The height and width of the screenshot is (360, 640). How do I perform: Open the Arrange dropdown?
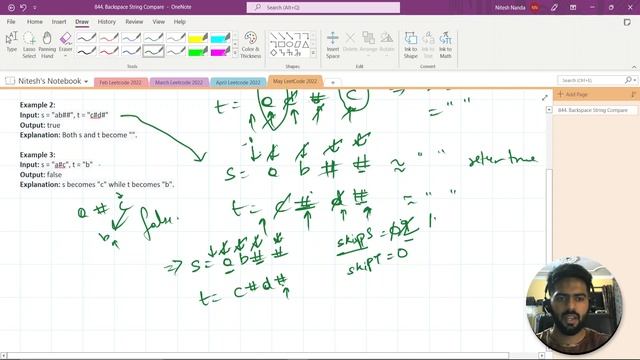point(368,43)
